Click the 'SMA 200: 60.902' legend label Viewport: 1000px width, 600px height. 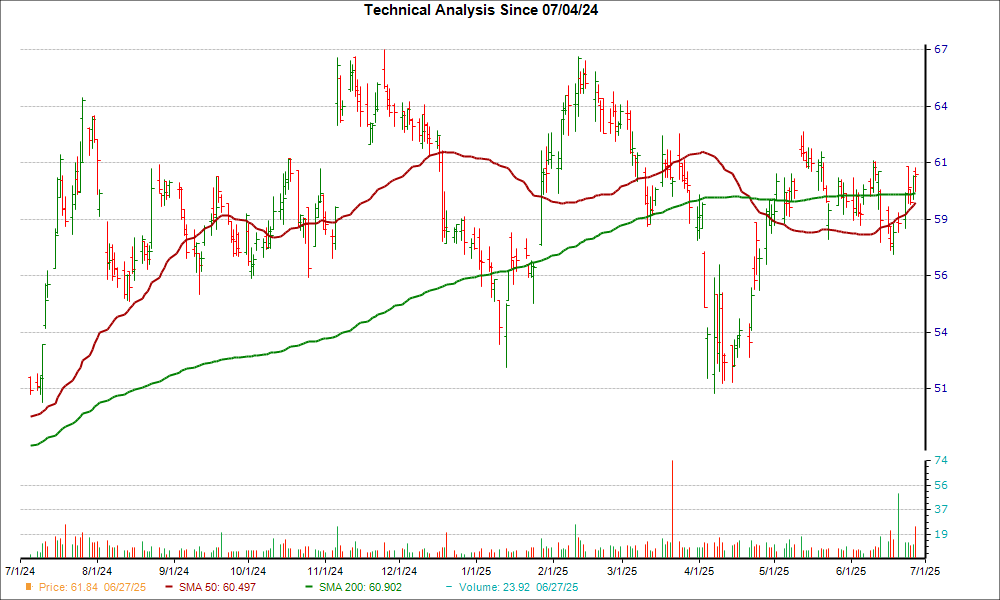click(x=360, y=587)
